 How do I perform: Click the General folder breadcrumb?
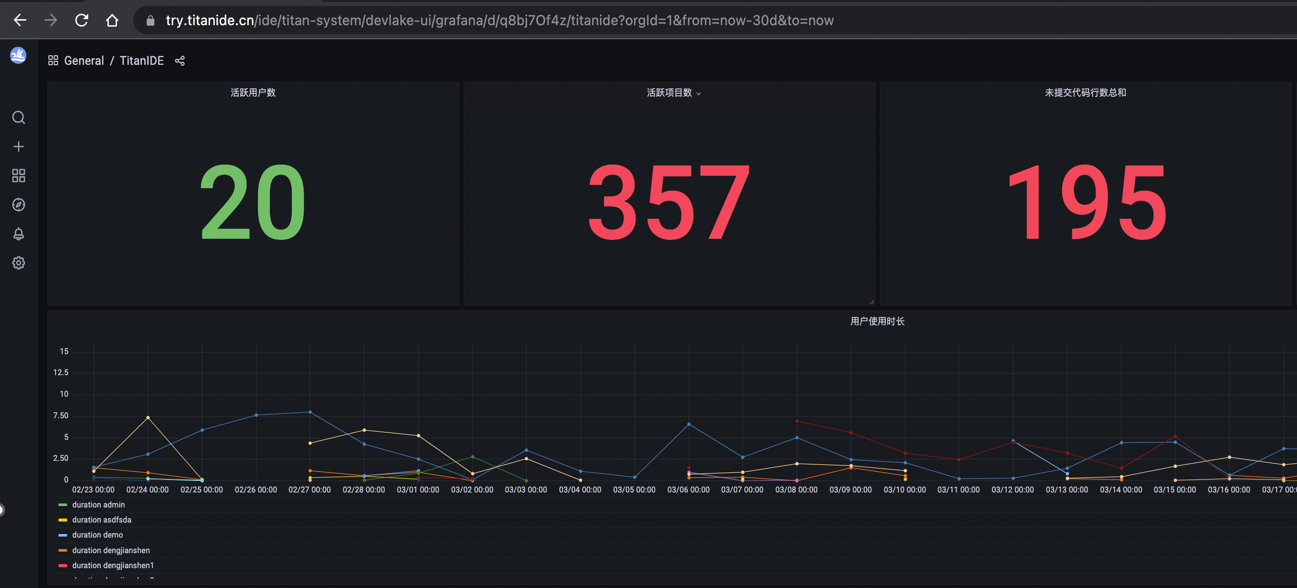click(x=84, y=61)
